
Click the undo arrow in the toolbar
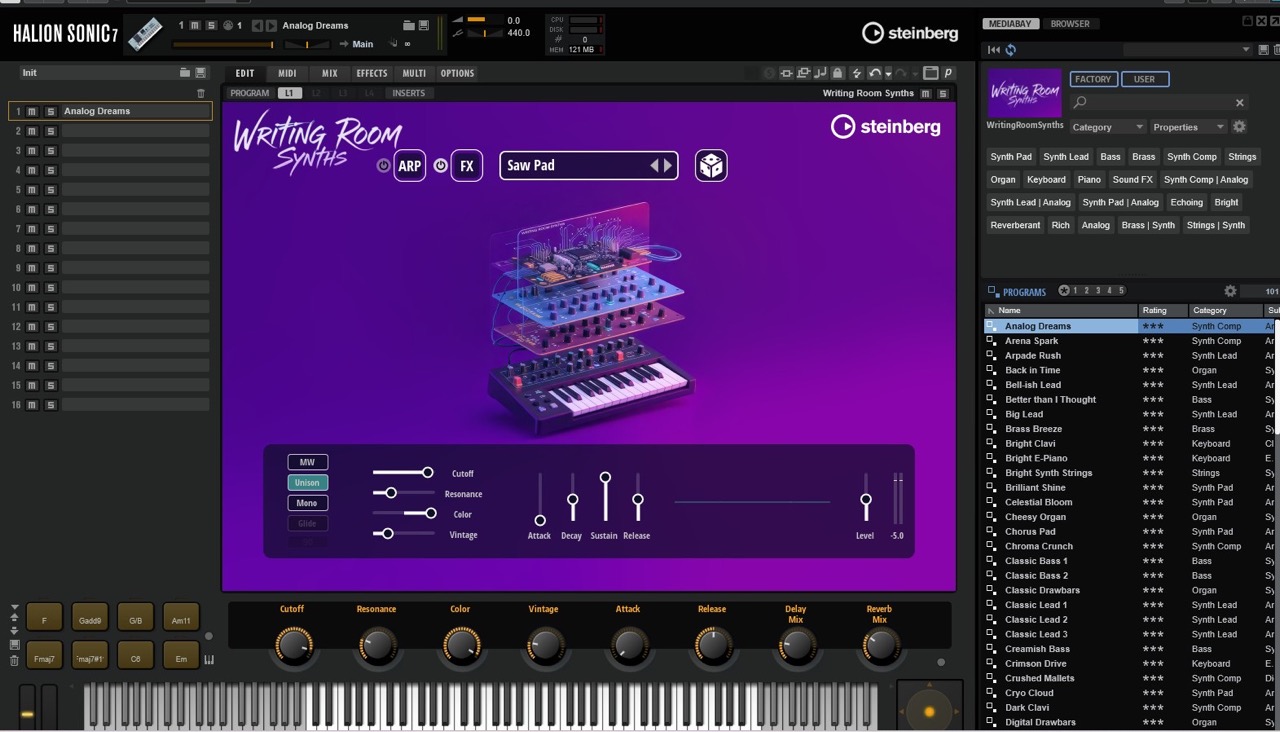pos(874,73)
